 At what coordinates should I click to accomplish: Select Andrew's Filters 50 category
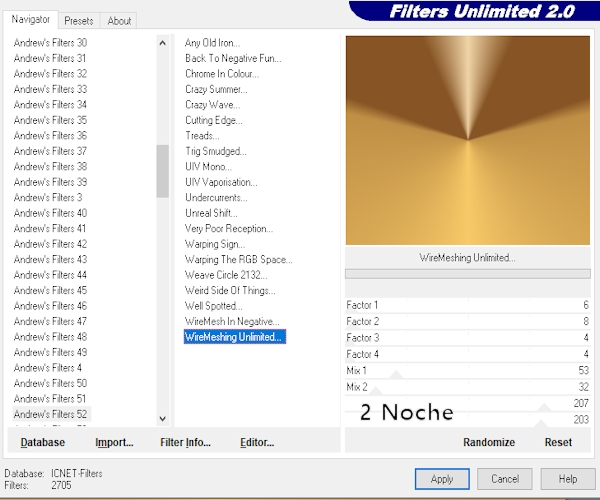(50, 383)
